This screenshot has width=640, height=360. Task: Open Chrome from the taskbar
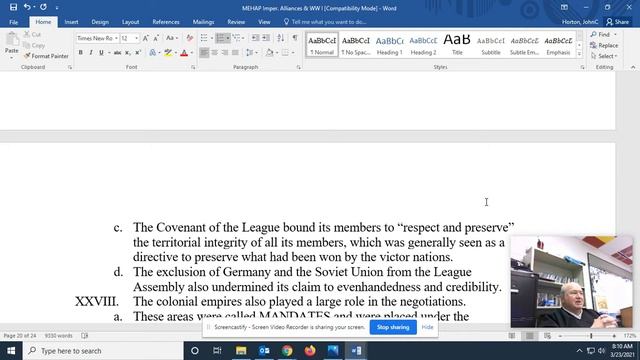(287, 351)
